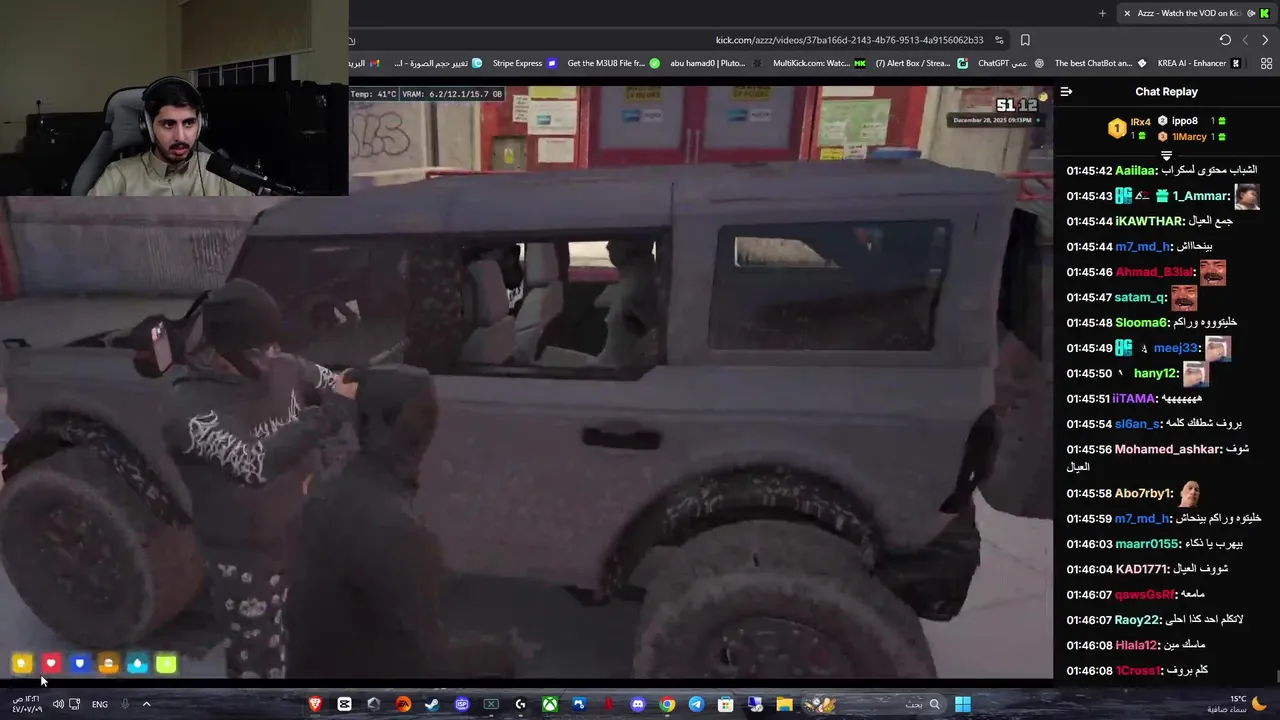Image resolution: width=1280 pixels, height=720 pixels.
Task: Open the weather widget showing 15°C
Action: 1238,704
